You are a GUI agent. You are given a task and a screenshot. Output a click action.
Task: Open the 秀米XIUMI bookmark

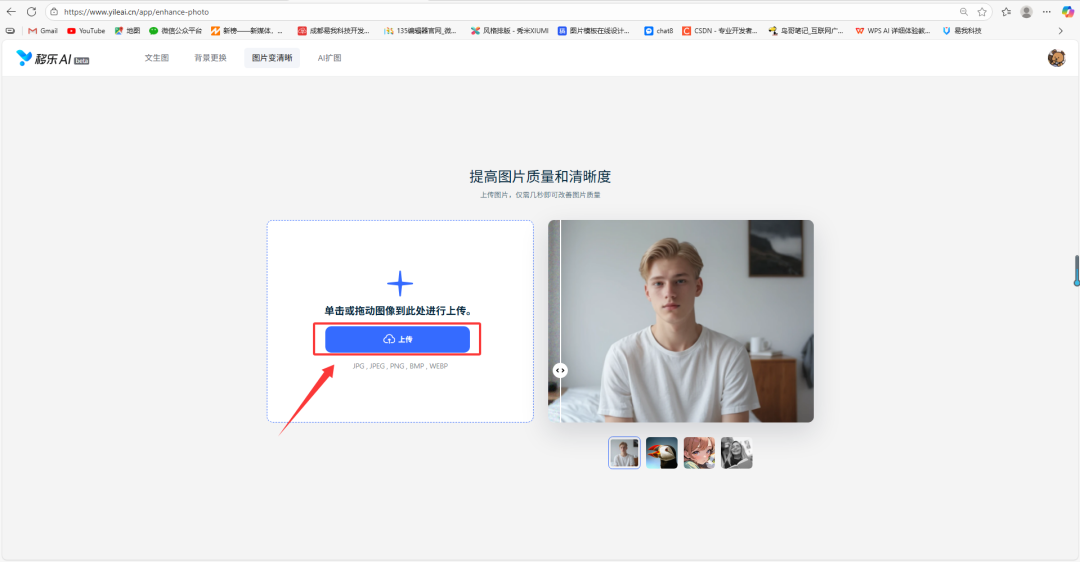tap(510, 31)
